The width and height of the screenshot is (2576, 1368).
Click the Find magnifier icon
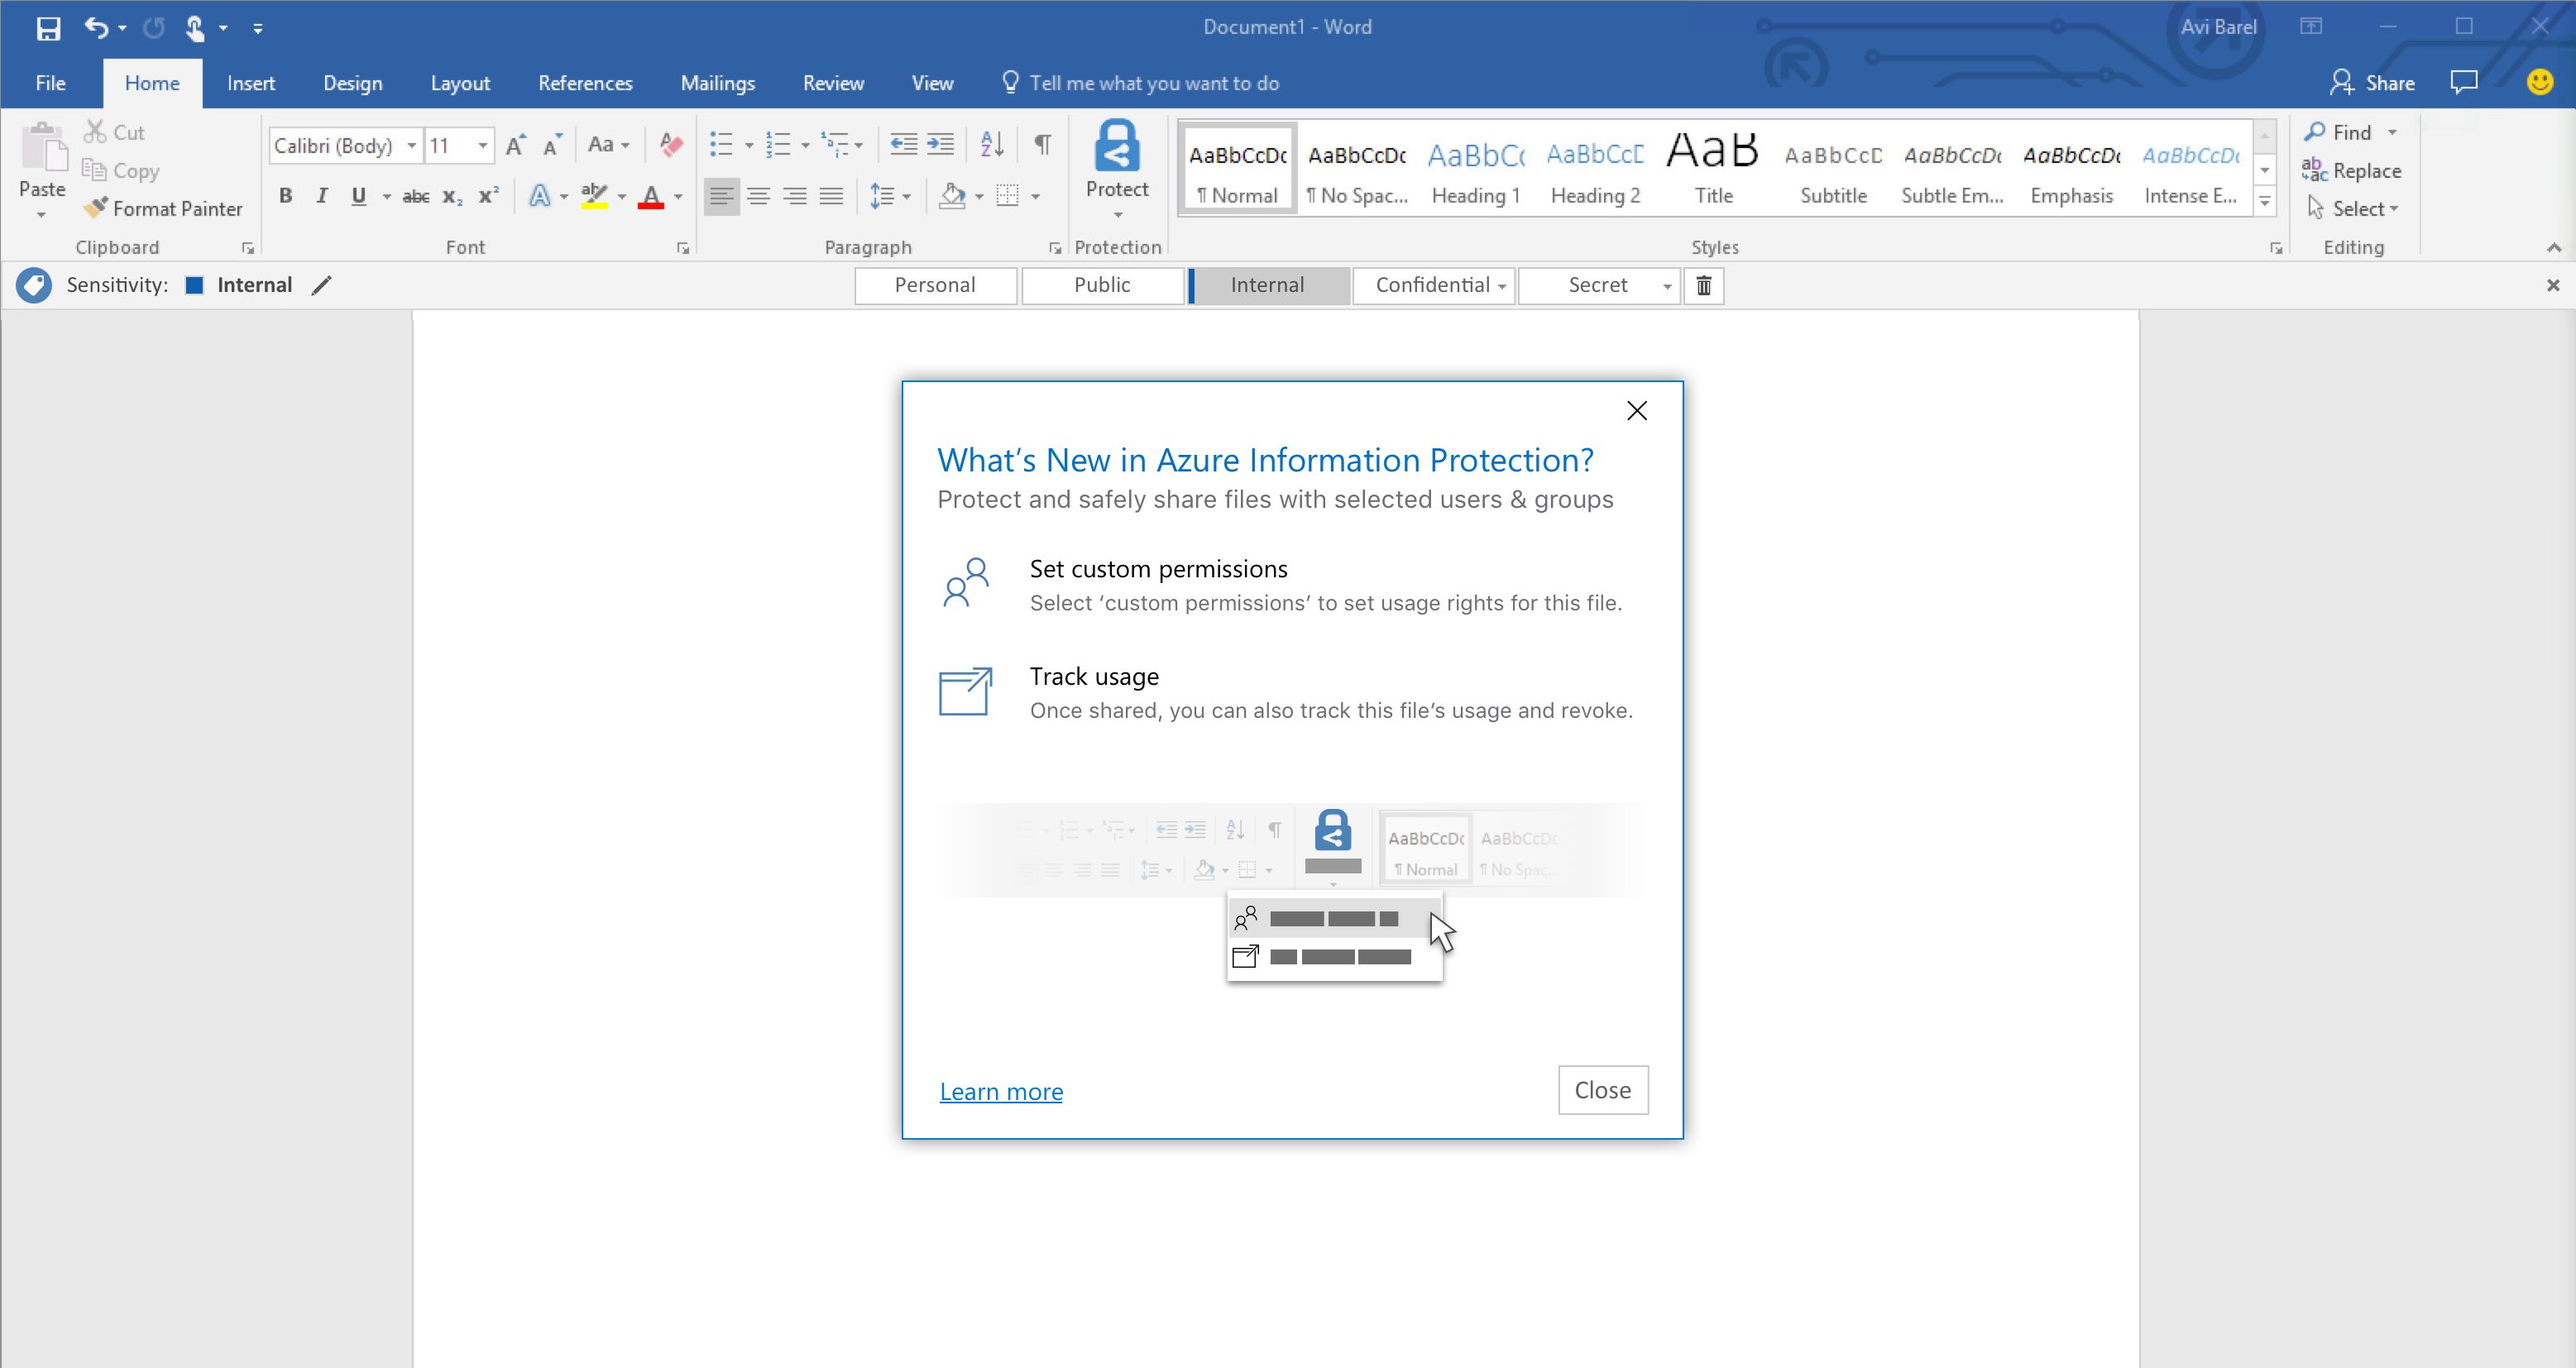[2314, 131]
